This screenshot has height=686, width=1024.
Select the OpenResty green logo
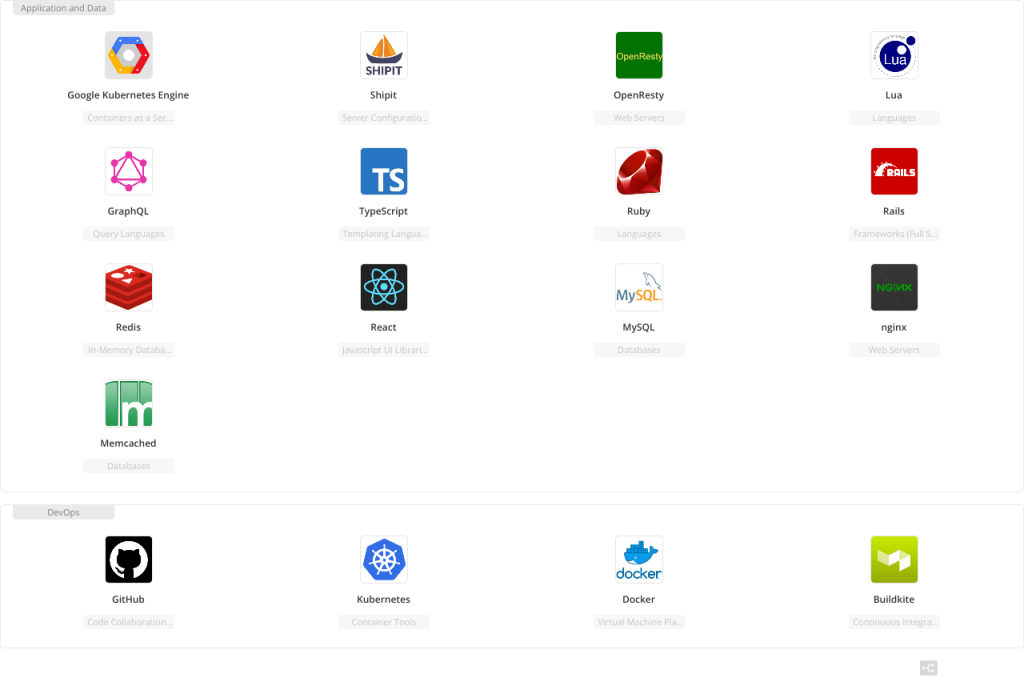pos(639,56)
